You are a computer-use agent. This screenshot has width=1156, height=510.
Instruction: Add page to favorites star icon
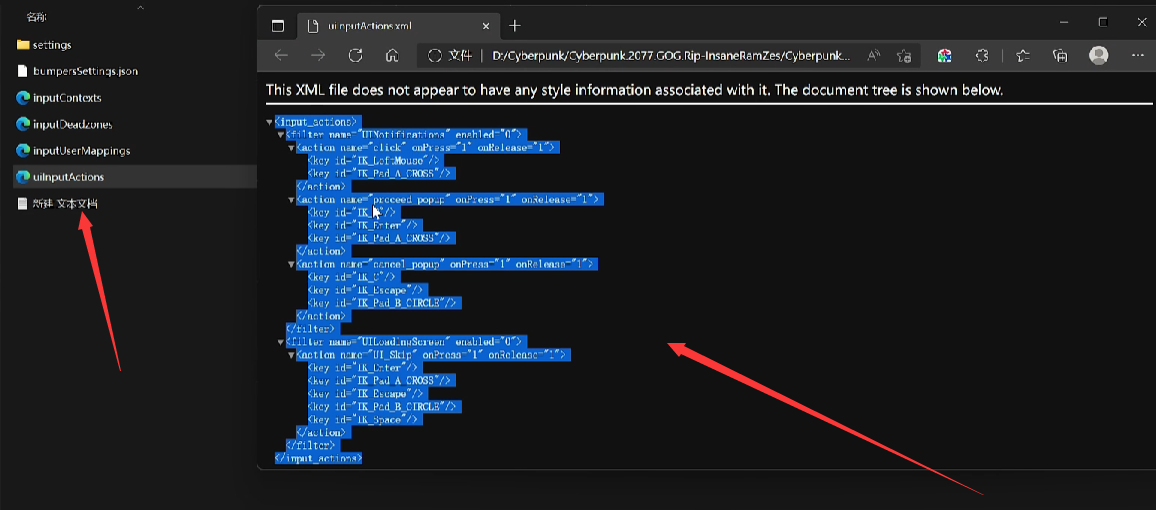pos(904,55)
